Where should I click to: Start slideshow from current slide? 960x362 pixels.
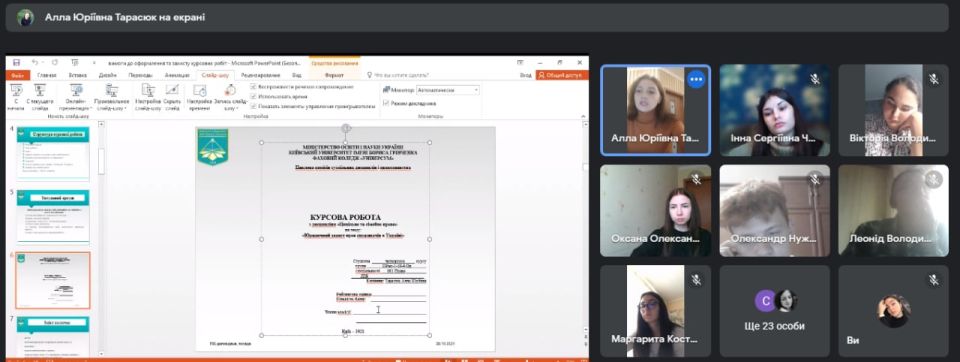pos(39,97)
